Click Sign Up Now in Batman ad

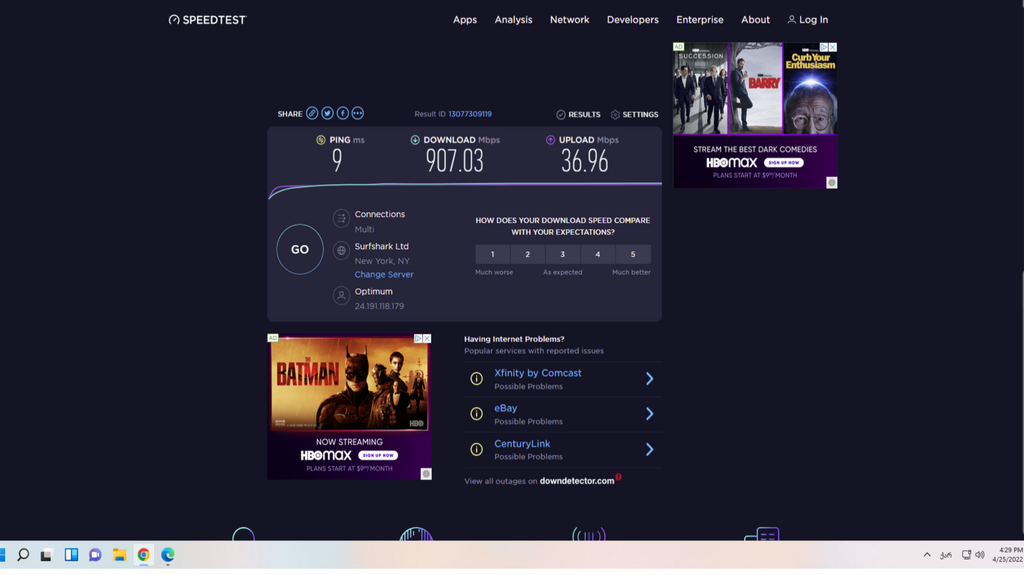[x=378, y=455]
